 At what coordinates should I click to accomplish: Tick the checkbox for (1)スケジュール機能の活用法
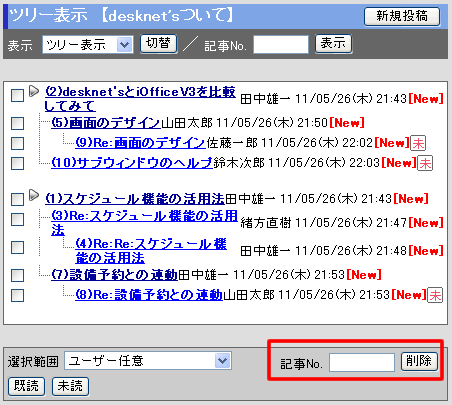click(x=17, y=199)
